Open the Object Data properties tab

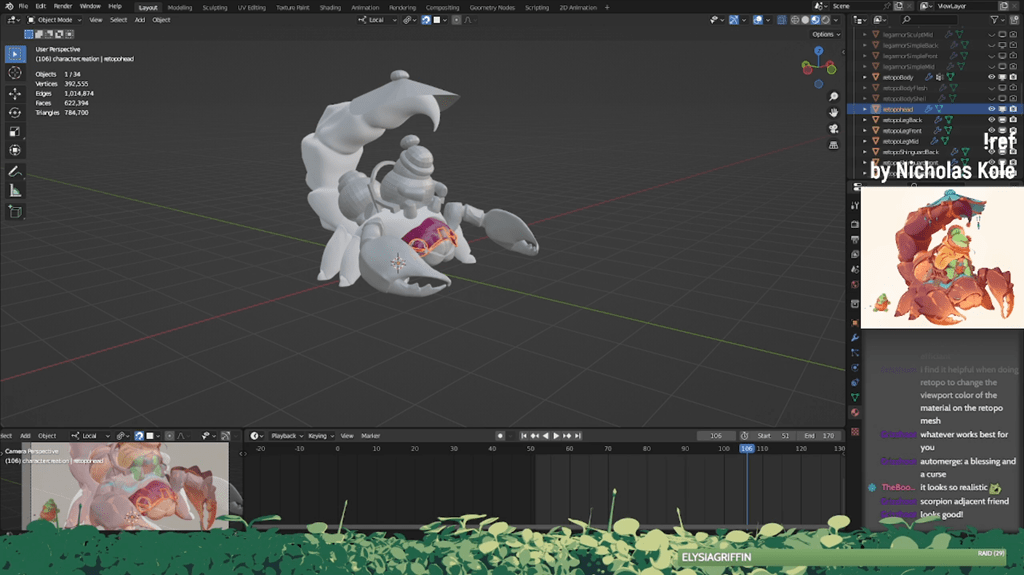click(x=855, y=397)
